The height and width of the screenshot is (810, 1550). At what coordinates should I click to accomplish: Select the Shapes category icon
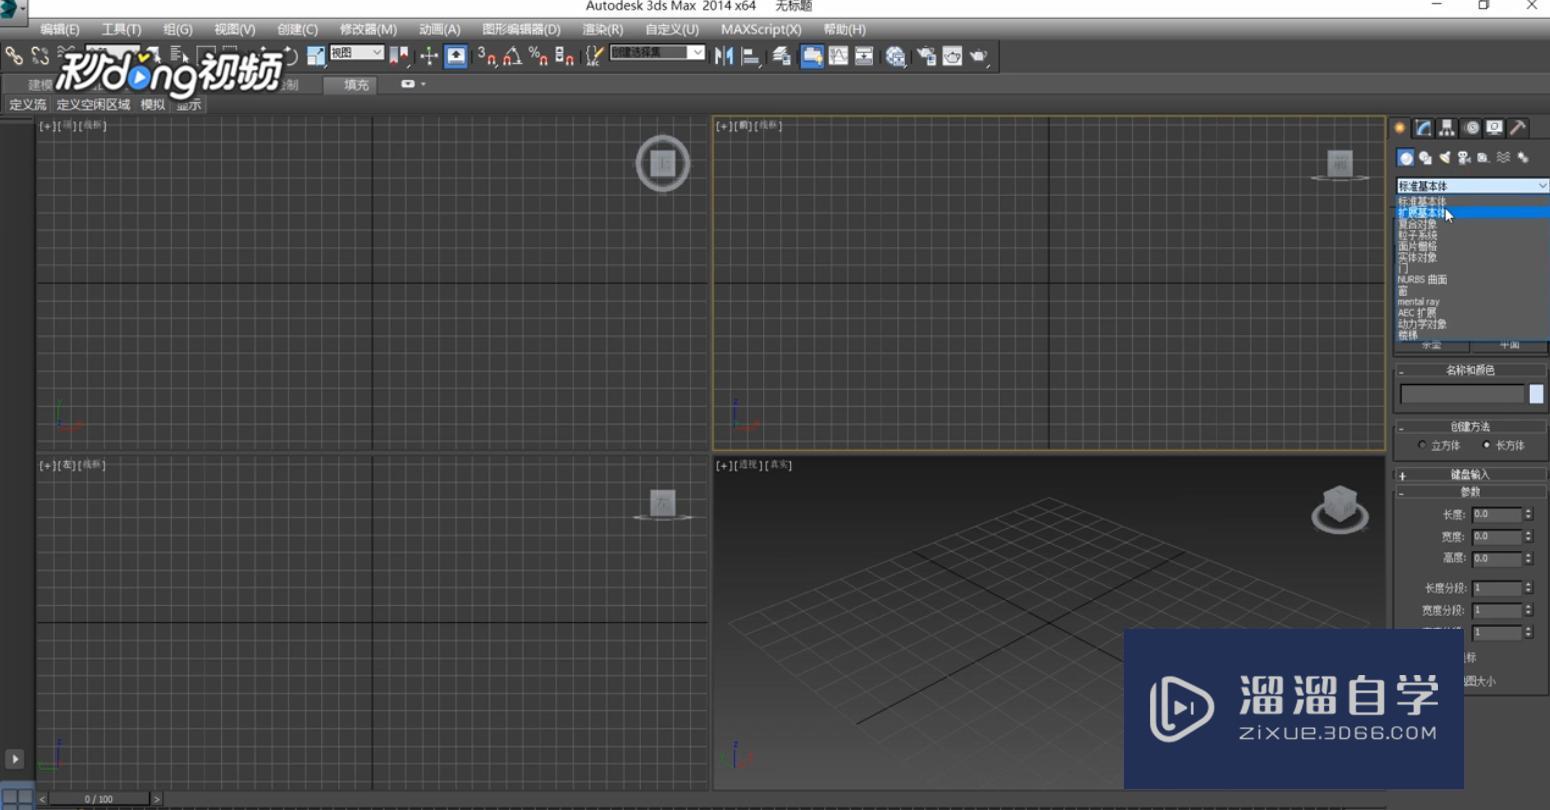(x=1424, y=157)
